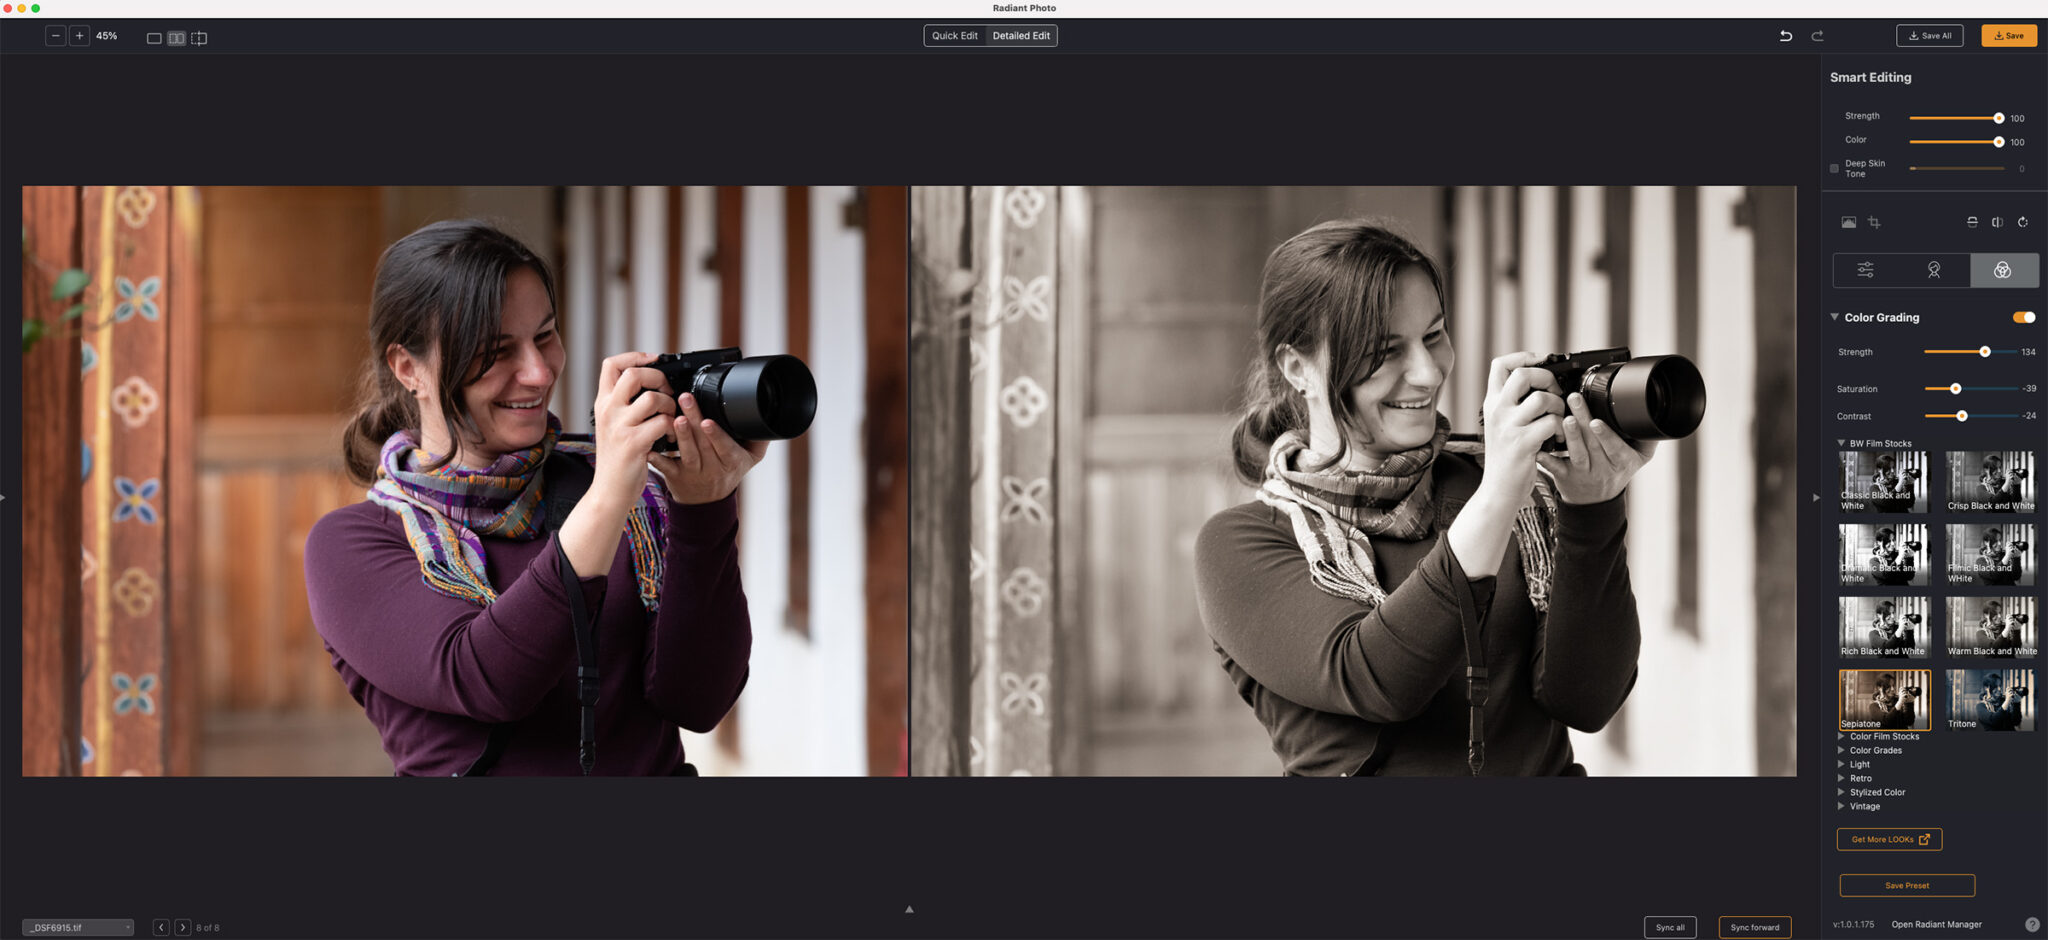Switch to Quick Edit mode
This screenshot has width=2048, height=940.
(954, 36)
